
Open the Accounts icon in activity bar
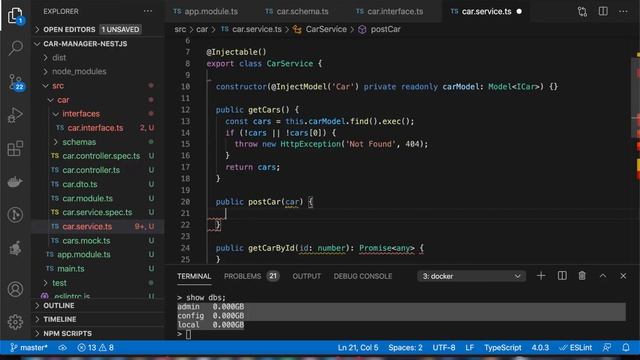16,289
